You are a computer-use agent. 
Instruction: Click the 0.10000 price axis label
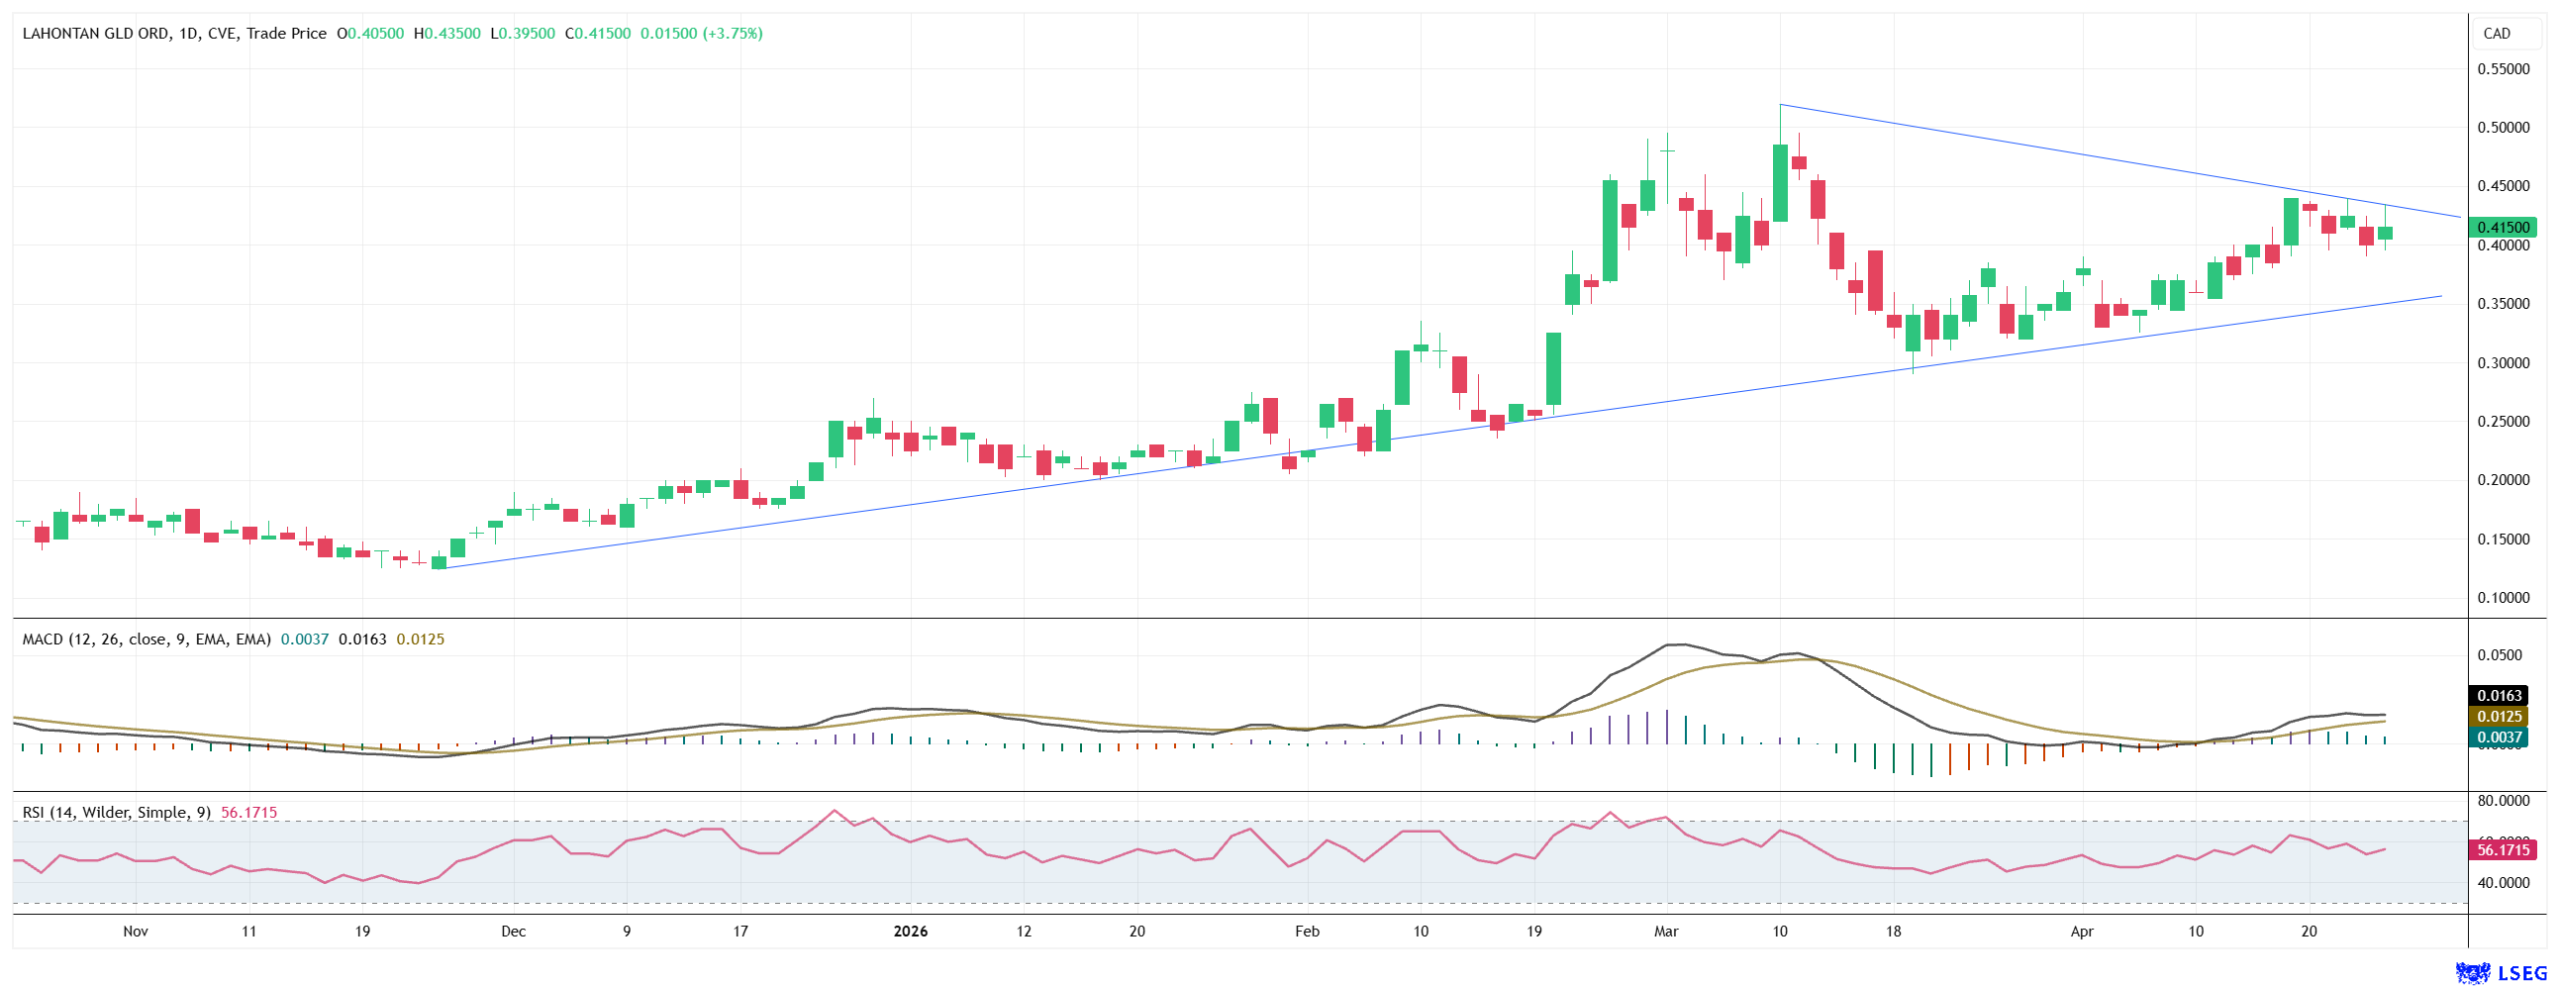point(2502,598)
